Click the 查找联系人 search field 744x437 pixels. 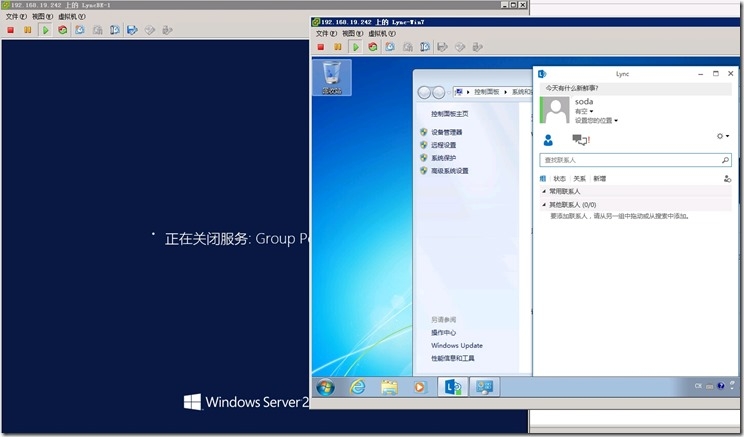pyautogui.click(x=635, y=160)
